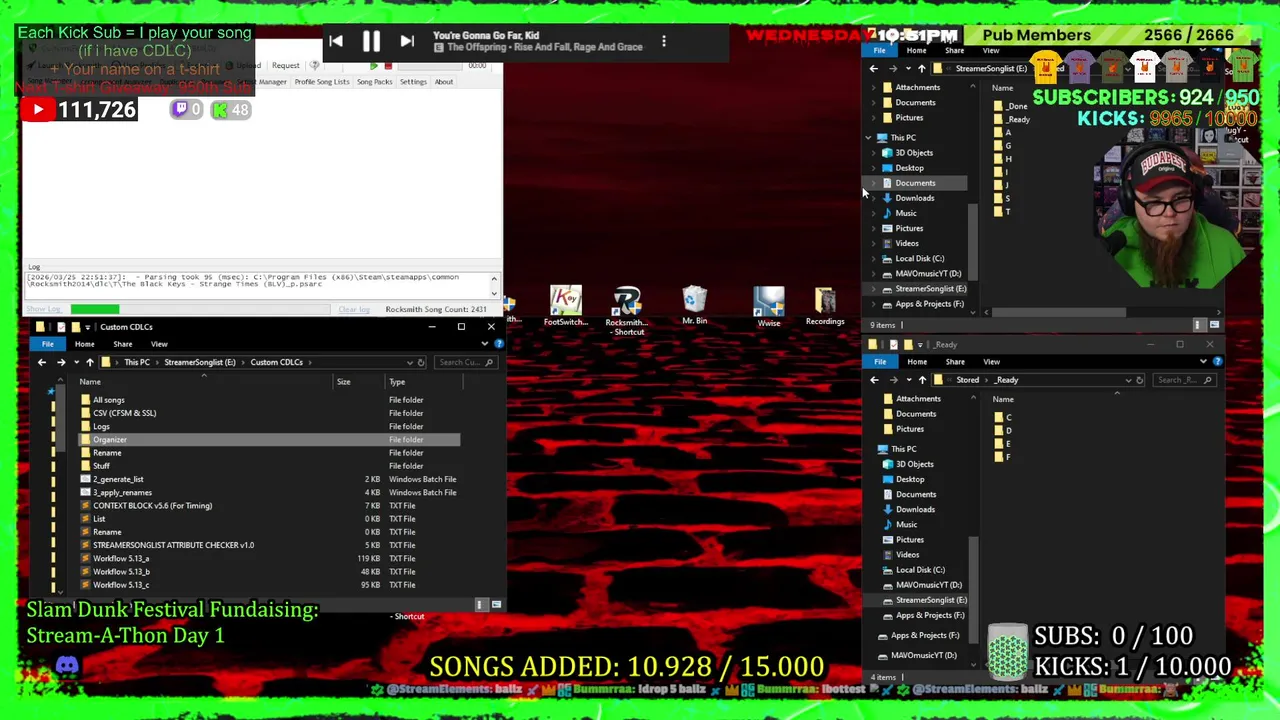Screen dimensions: 1280x720
Task: Expand Documents node in StreamerSonglist window tree
Action: (874, 183)
